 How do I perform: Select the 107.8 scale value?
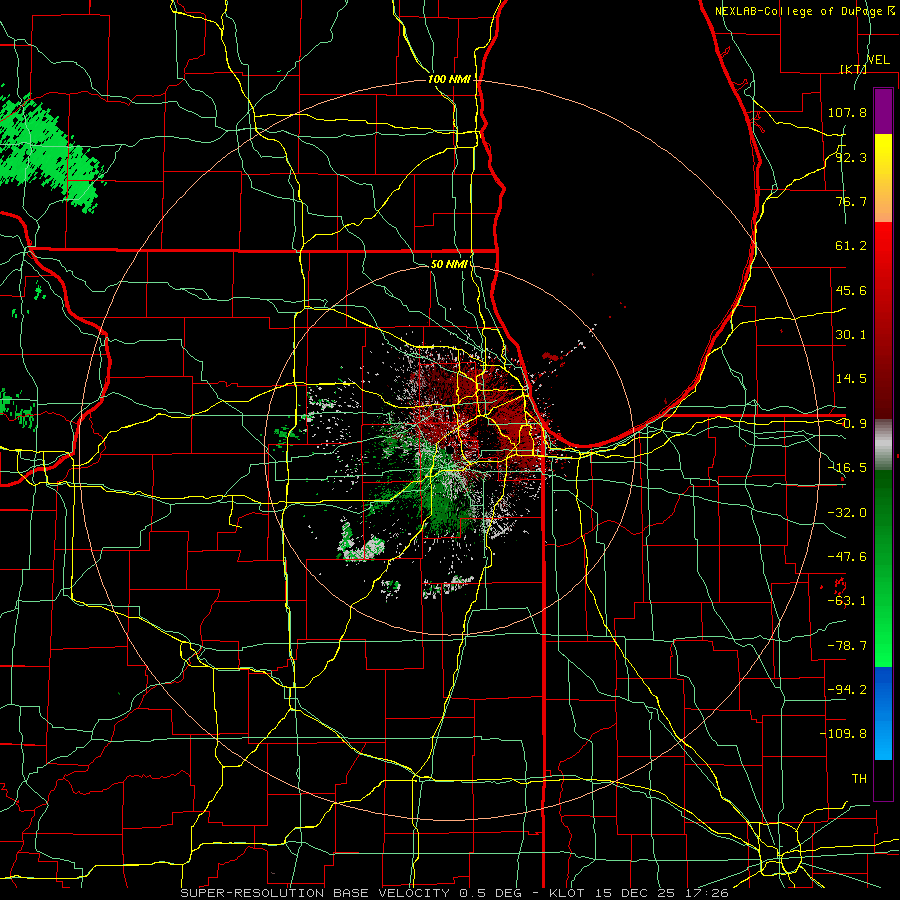coord(847,112)
